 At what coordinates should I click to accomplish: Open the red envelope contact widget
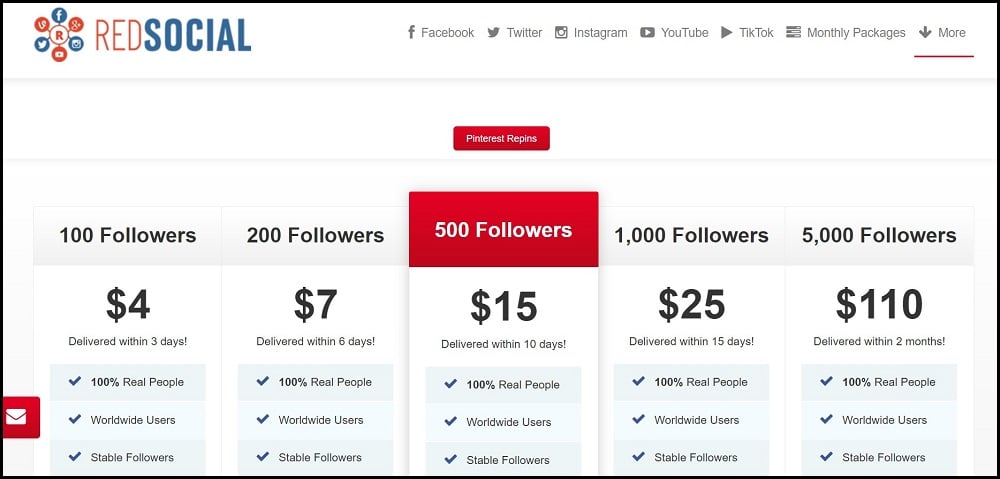click(18, 417)
